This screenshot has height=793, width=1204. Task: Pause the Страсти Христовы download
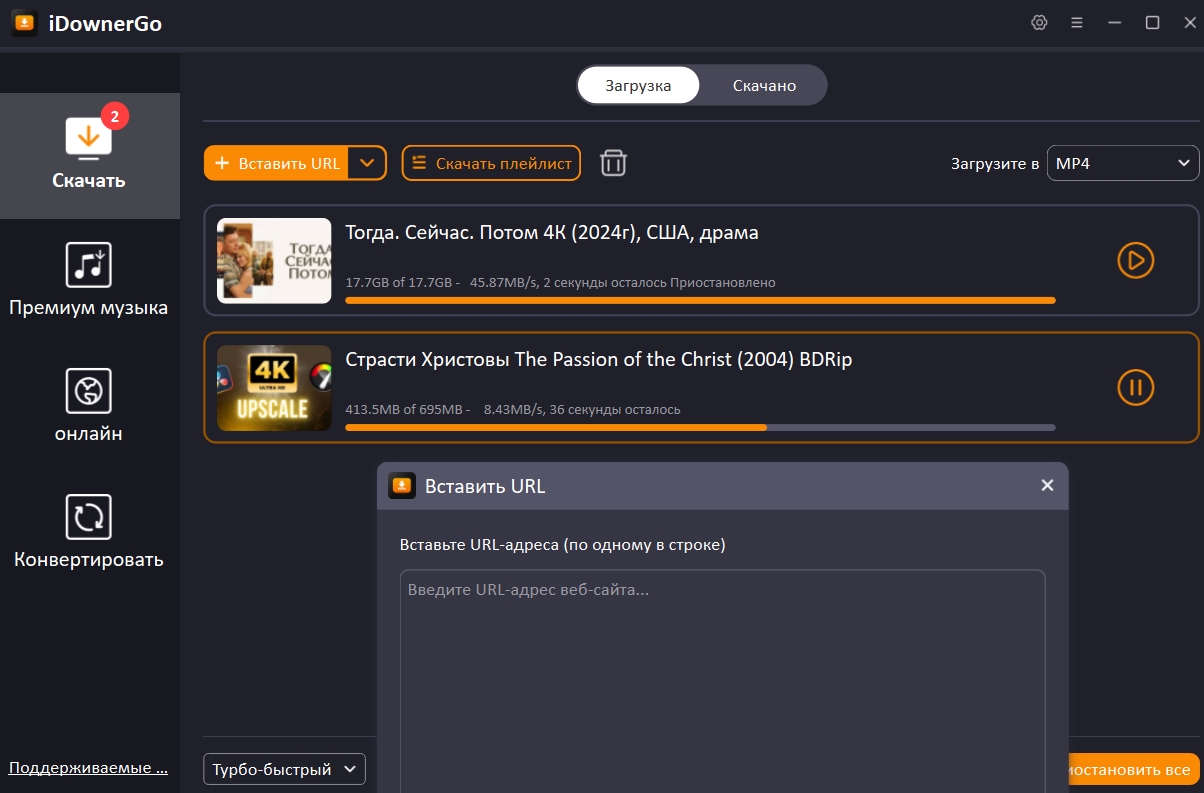[x=1135, y=387]
